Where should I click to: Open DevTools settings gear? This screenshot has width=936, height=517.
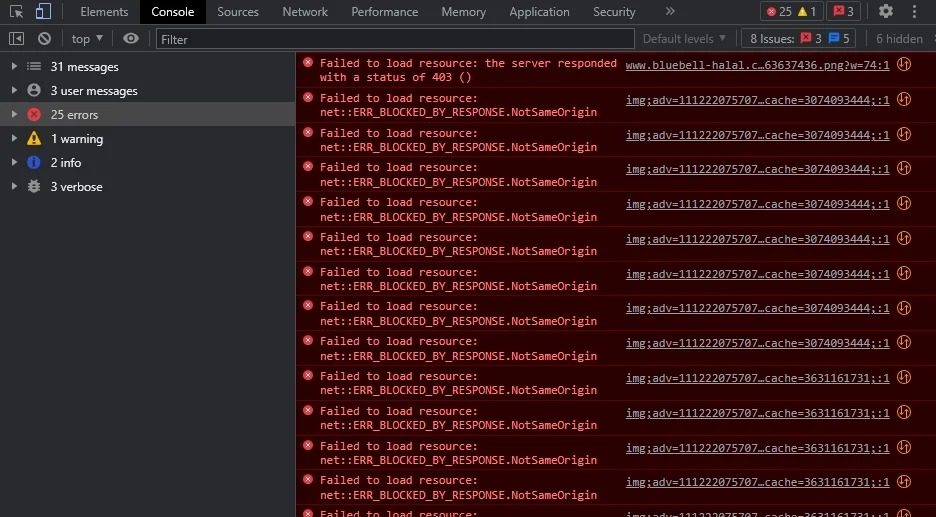point(886,11)
